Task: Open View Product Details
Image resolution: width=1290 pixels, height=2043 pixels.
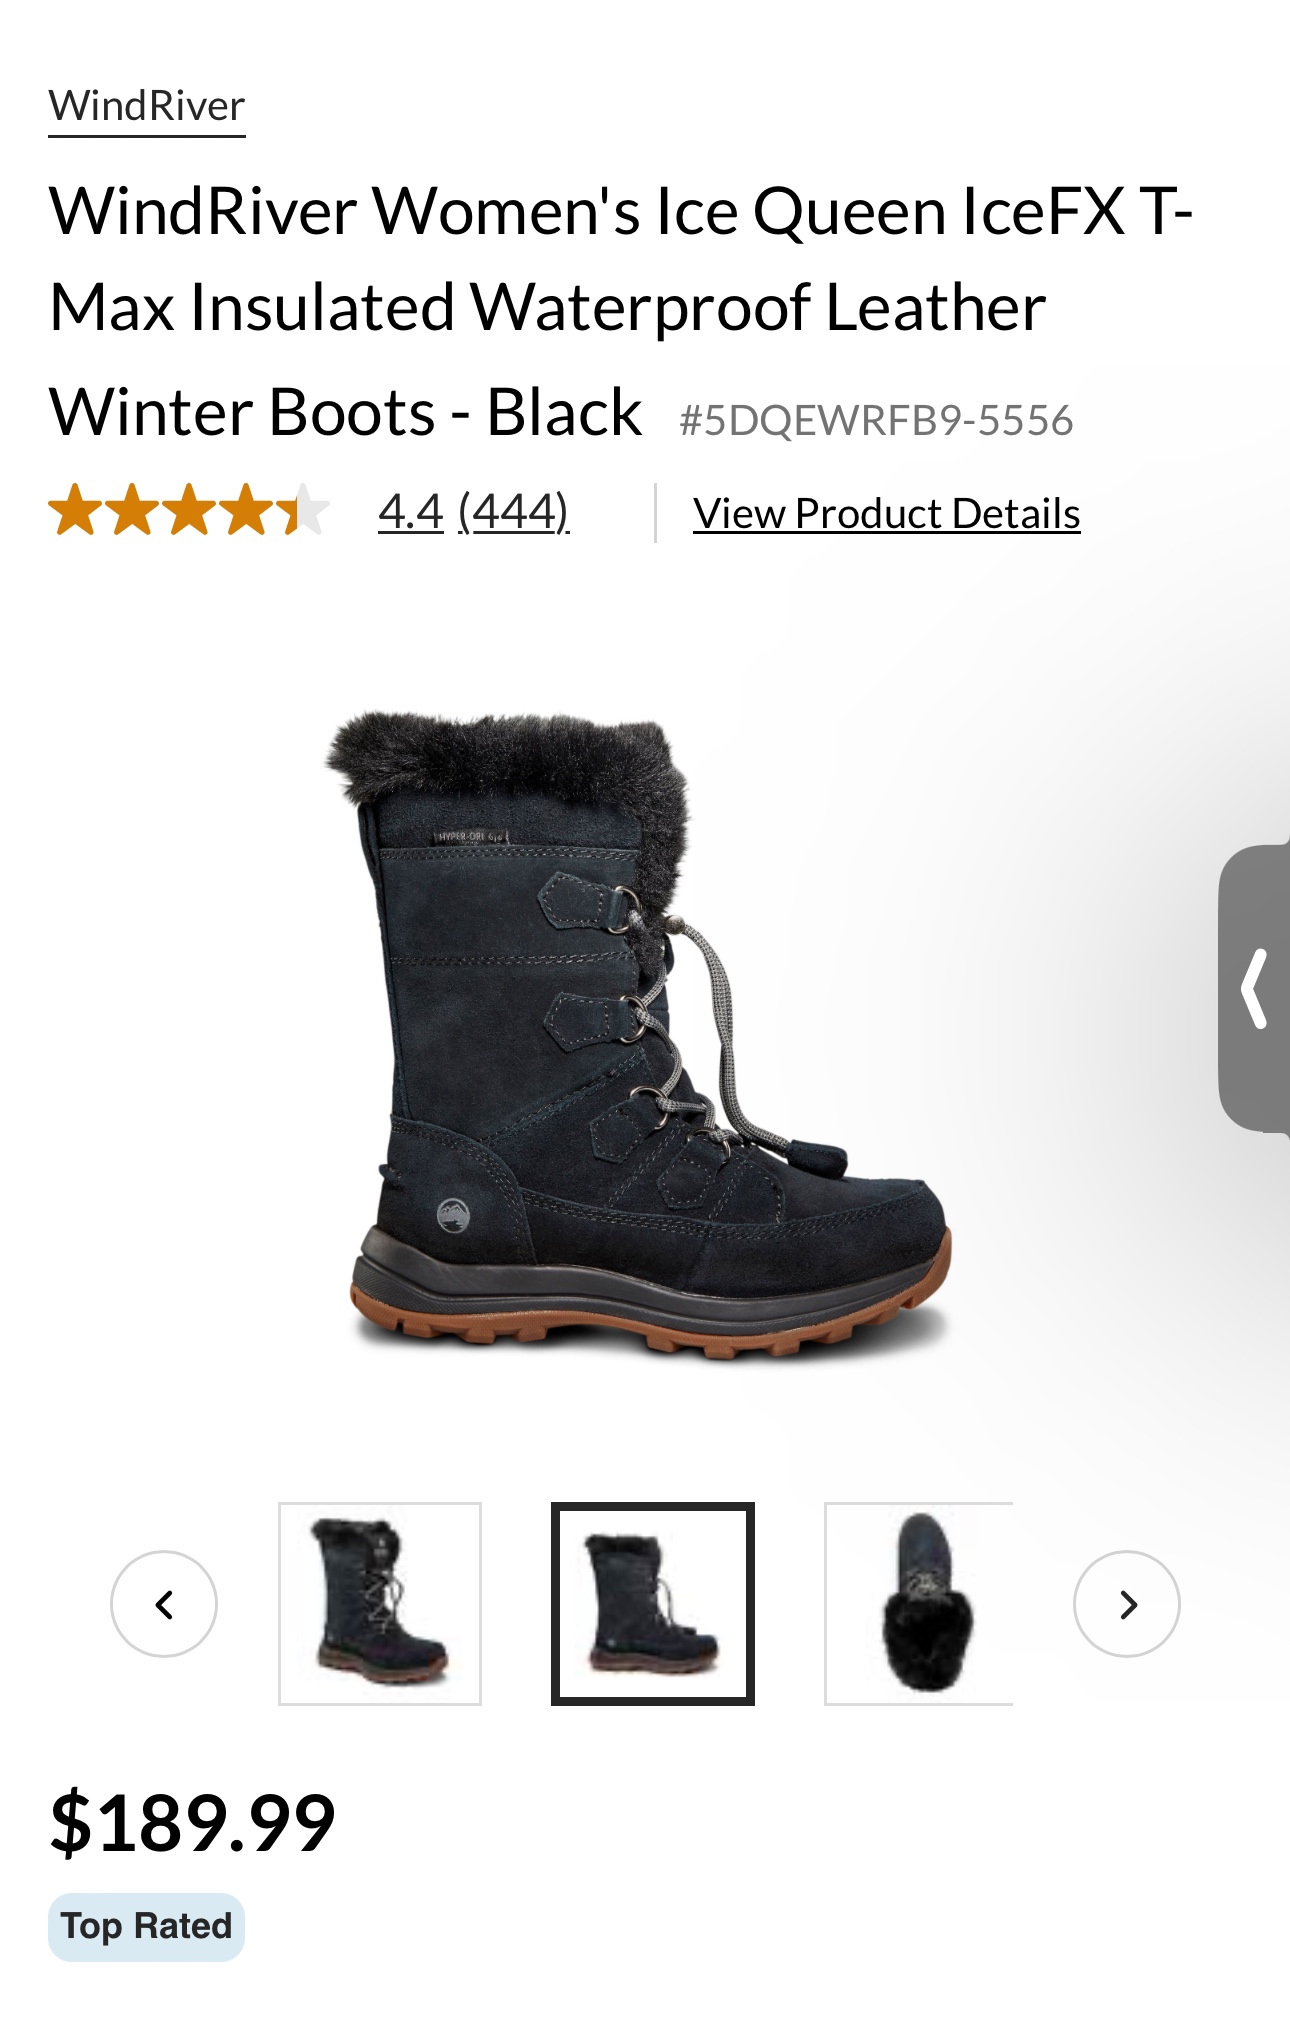Action: 887,513
